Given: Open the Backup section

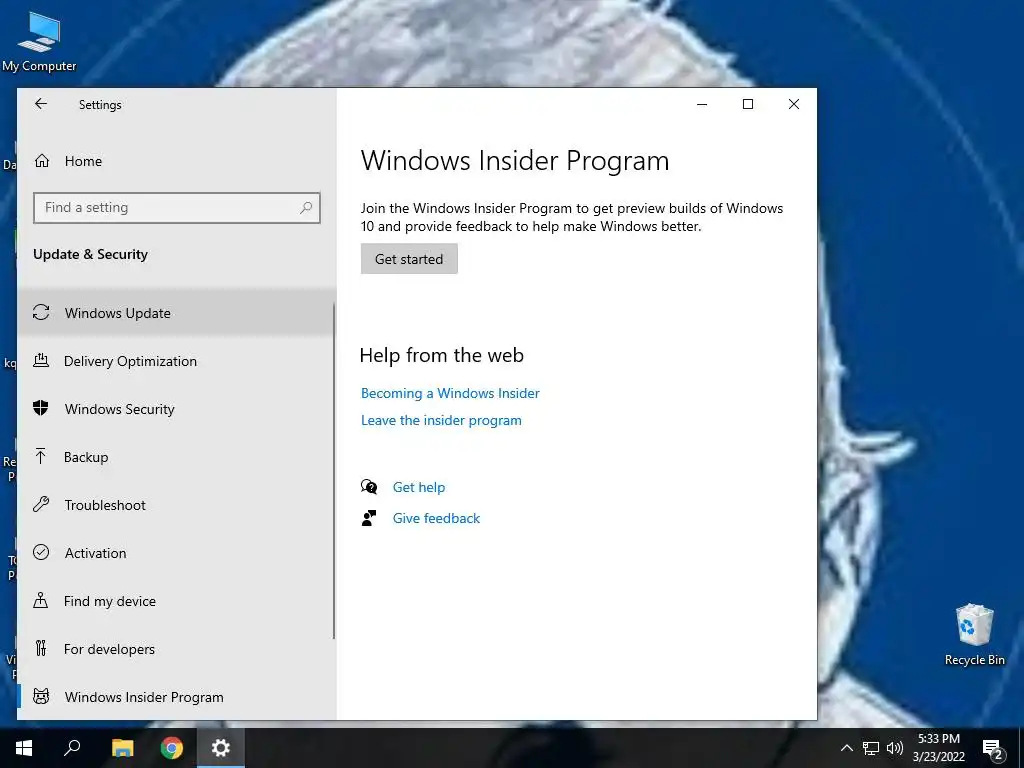Looking at the screenshot, I should [x=176, y=457].
